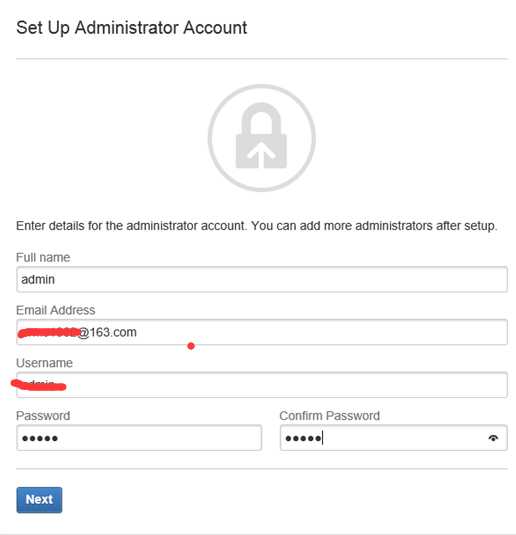Select the Username label text

coord(44,363)
